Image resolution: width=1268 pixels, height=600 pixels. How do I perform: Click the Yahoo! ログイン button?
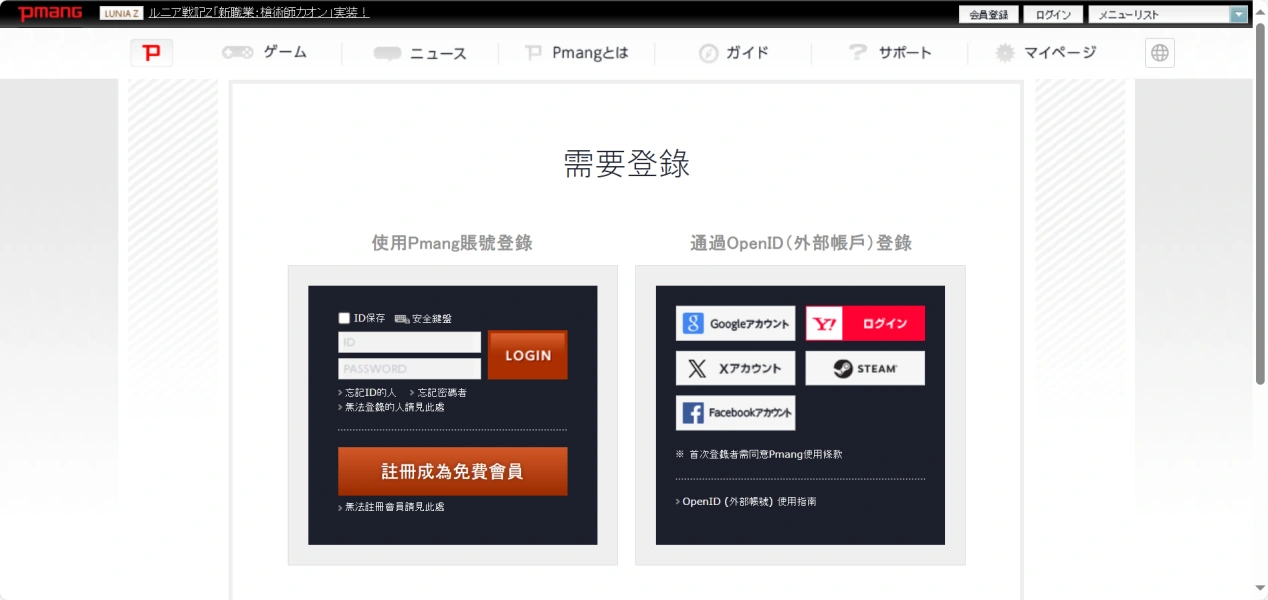(864, 323)
